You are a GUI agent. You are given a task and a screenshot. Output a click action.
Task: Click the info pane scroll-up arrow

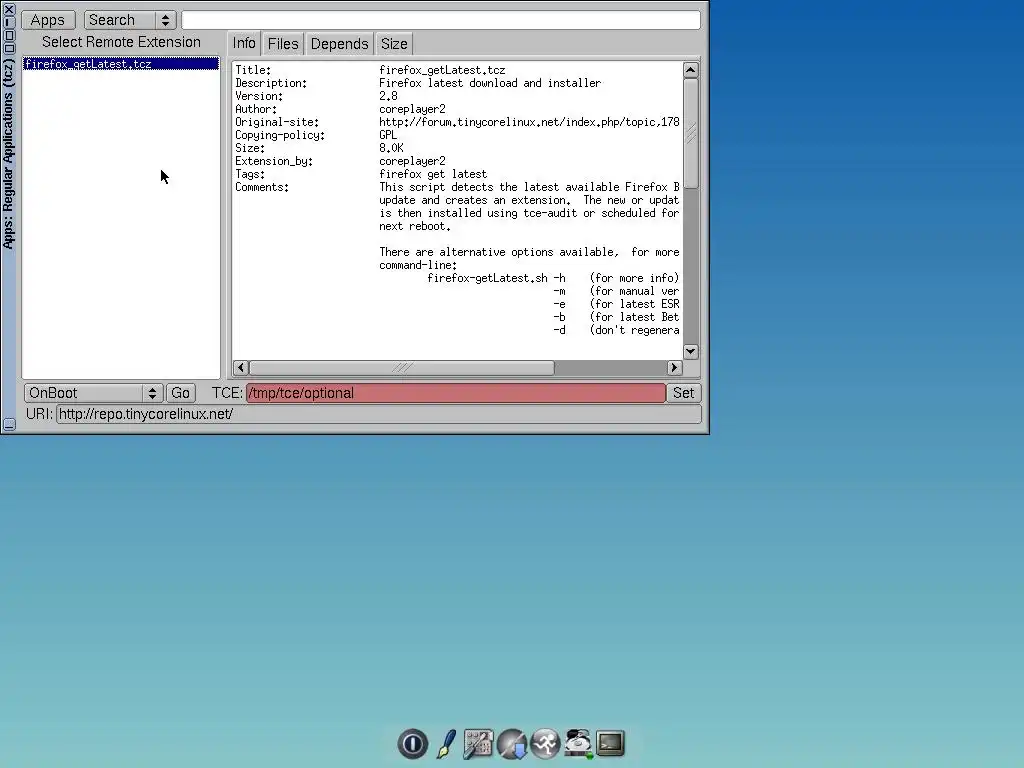691,70
